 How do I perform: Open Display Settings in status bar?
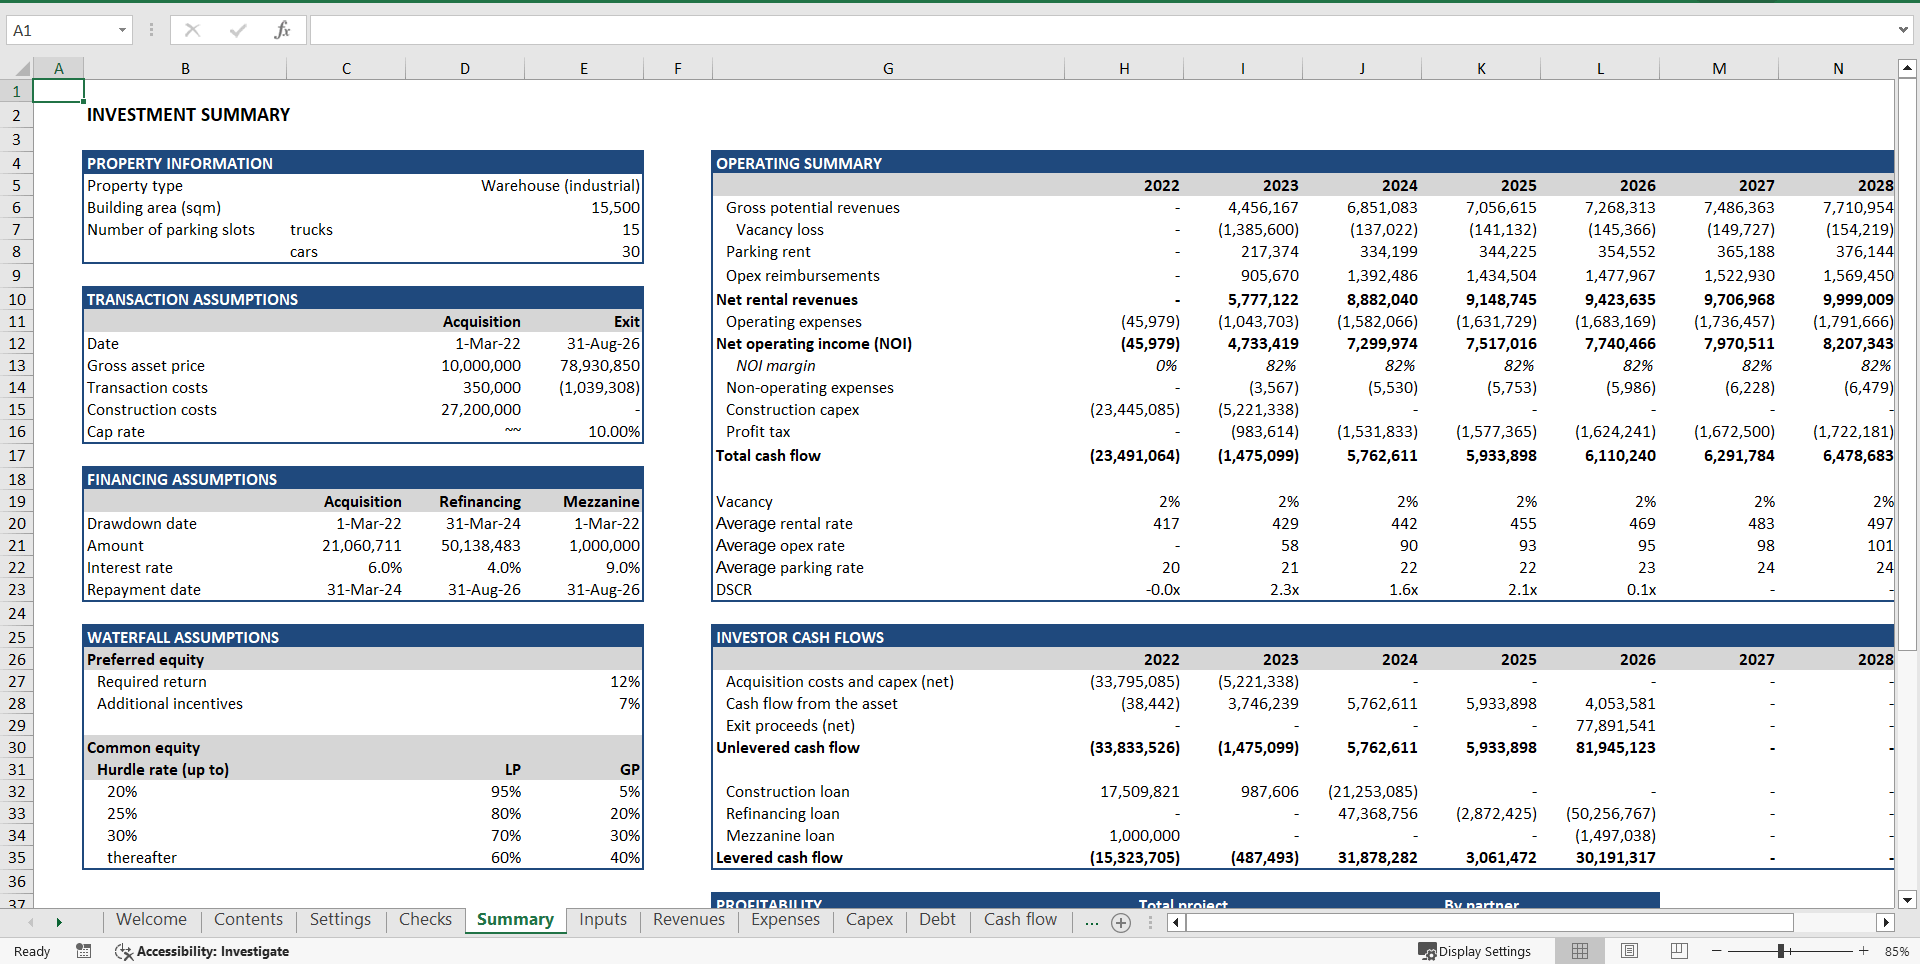(x=1474, y=951)
